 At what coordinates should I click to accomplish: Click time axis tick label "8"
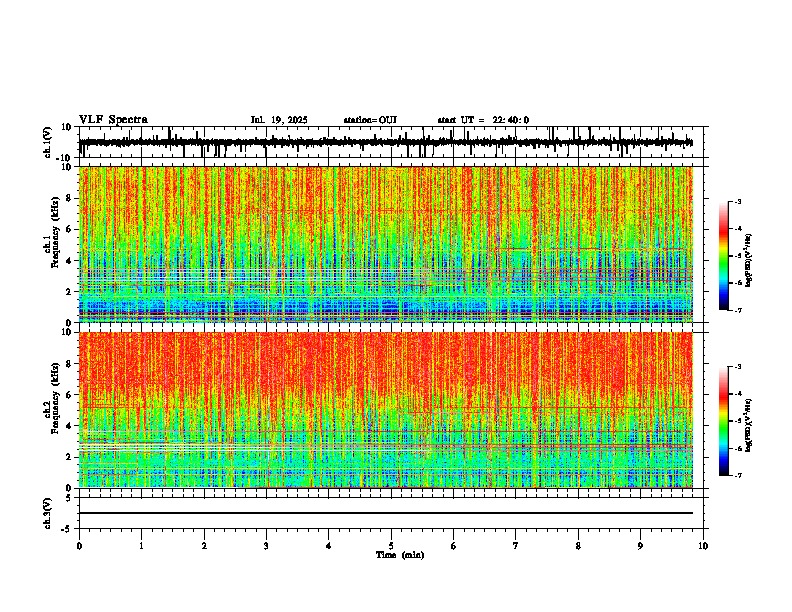(x=578, y=546)
